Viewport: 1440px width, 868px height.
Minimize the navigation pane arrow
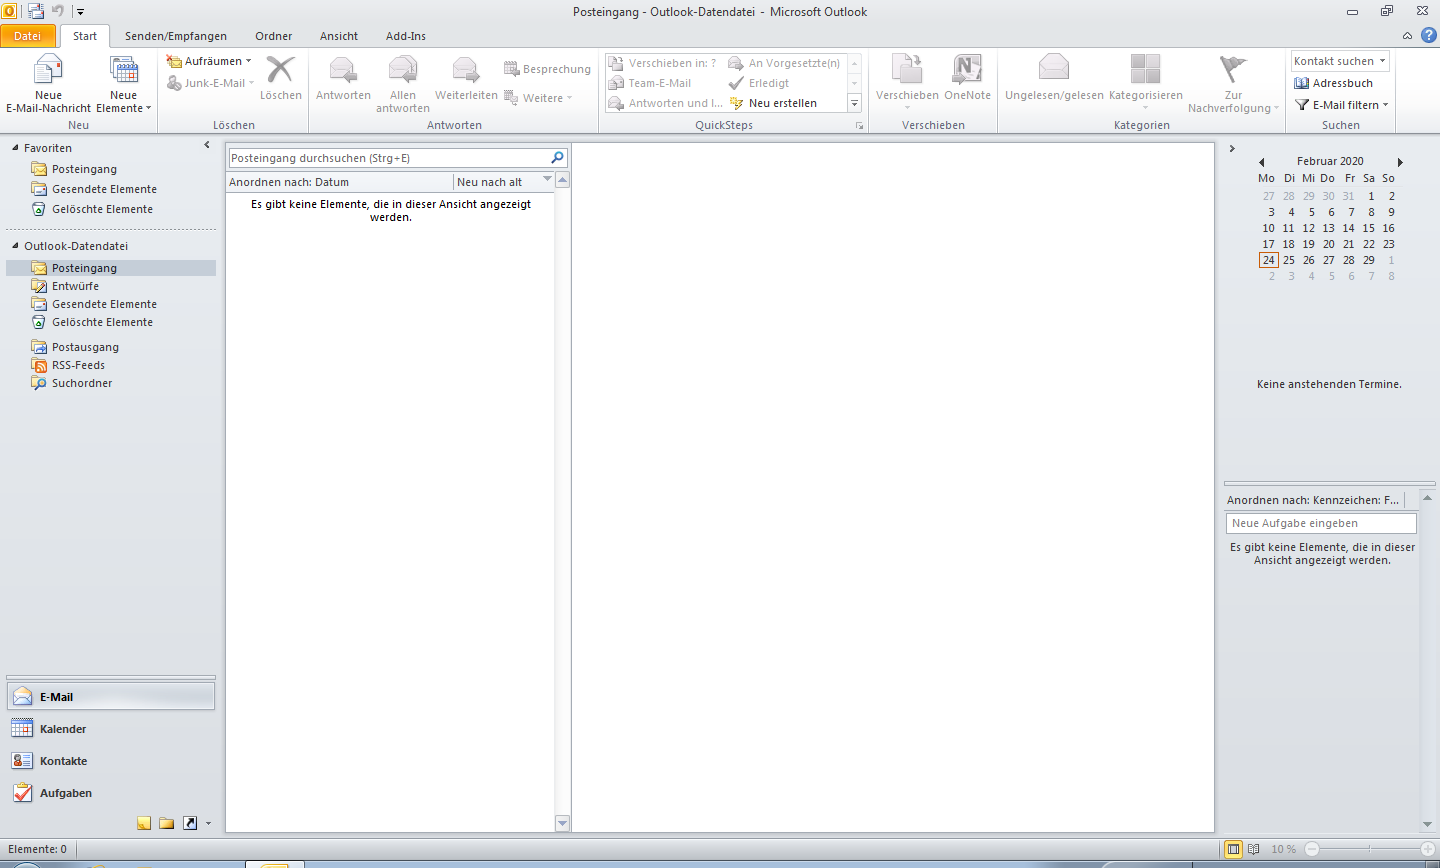coord(207,146)
